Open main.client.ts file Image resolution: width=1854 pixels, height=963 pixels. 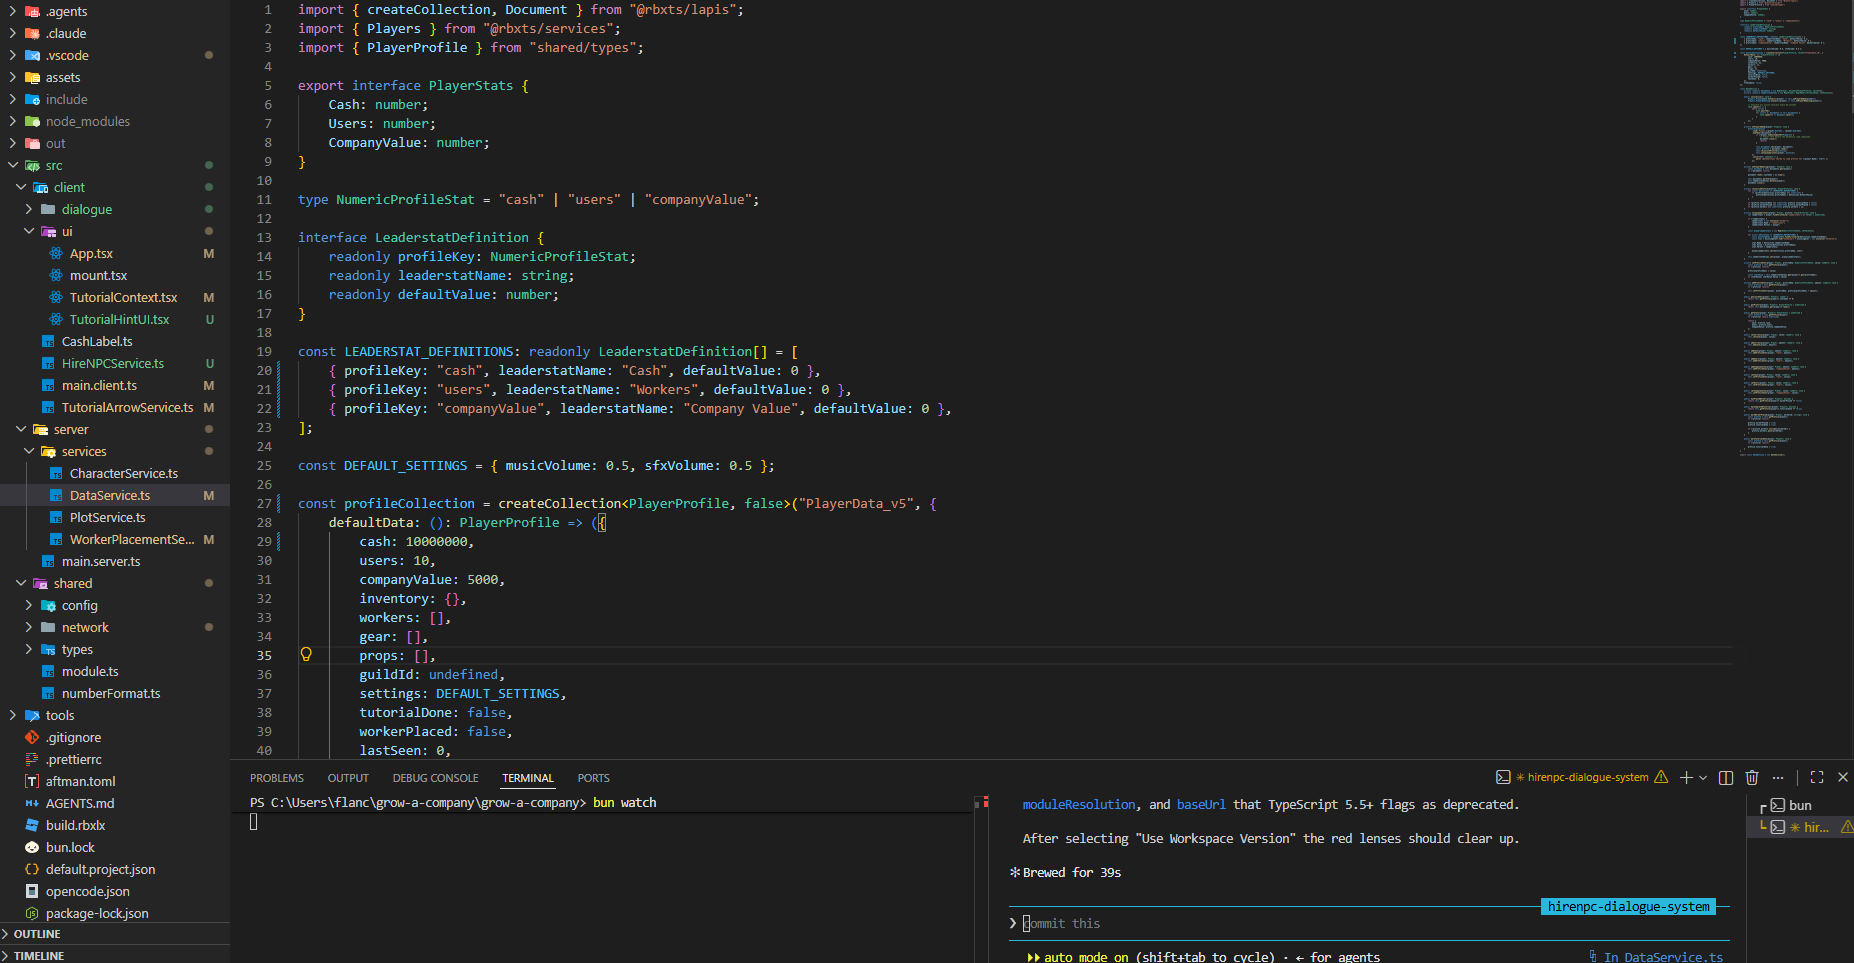coord(99,385)
